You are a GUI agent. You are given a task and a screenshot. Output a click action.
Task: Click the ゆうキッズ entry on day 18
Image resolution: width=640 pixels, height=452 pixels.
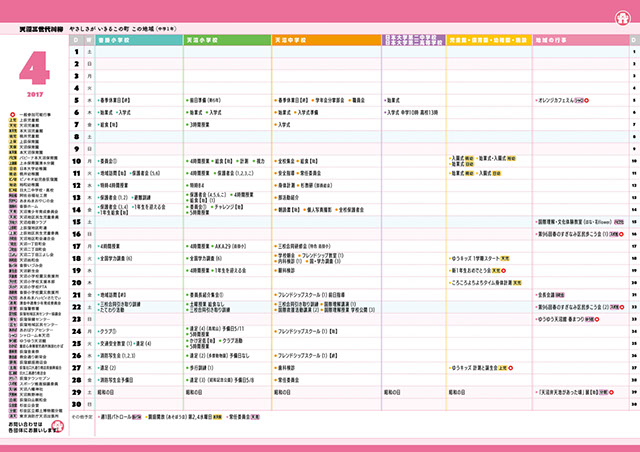tap(479, 258)
